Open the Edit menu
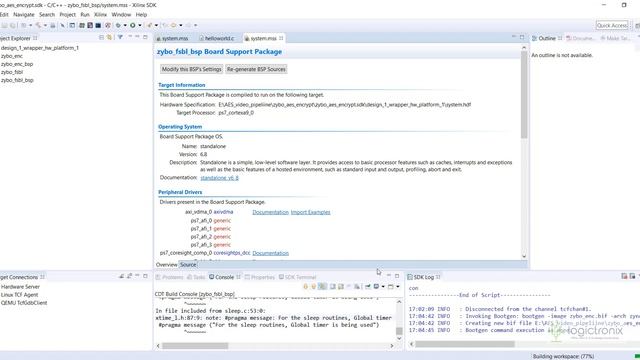Screen dimensions: 640x360 point(4,14)
